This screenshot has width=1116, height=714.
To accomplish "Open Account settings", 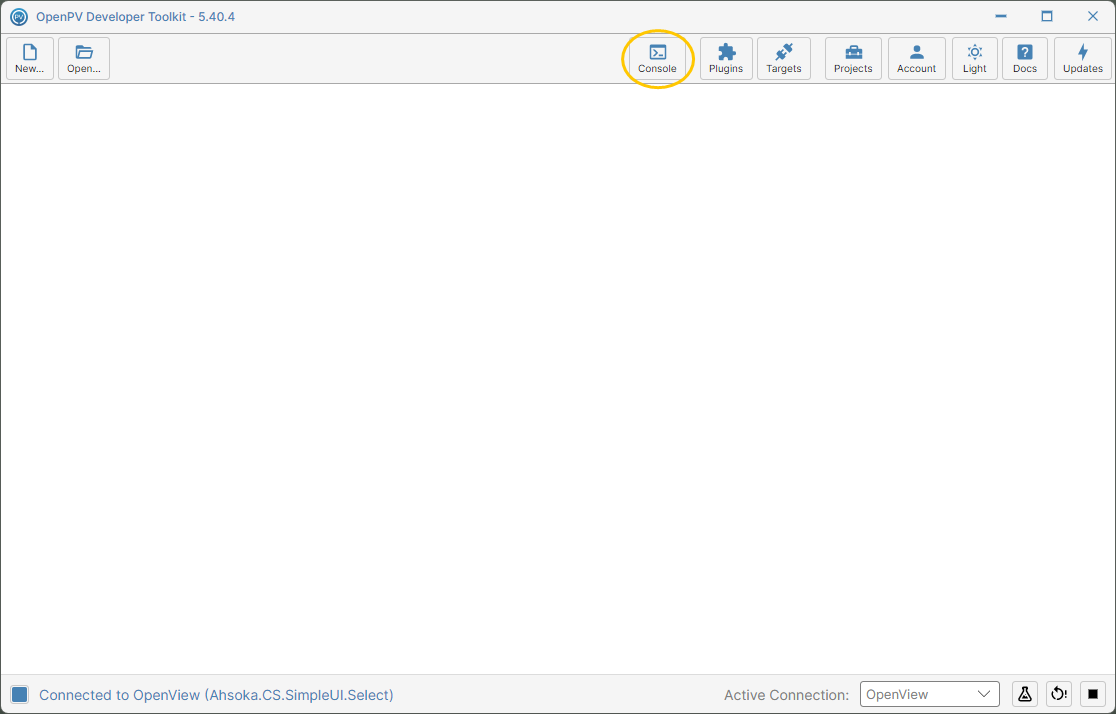I will pyautogui.click(x=916, y=58).
